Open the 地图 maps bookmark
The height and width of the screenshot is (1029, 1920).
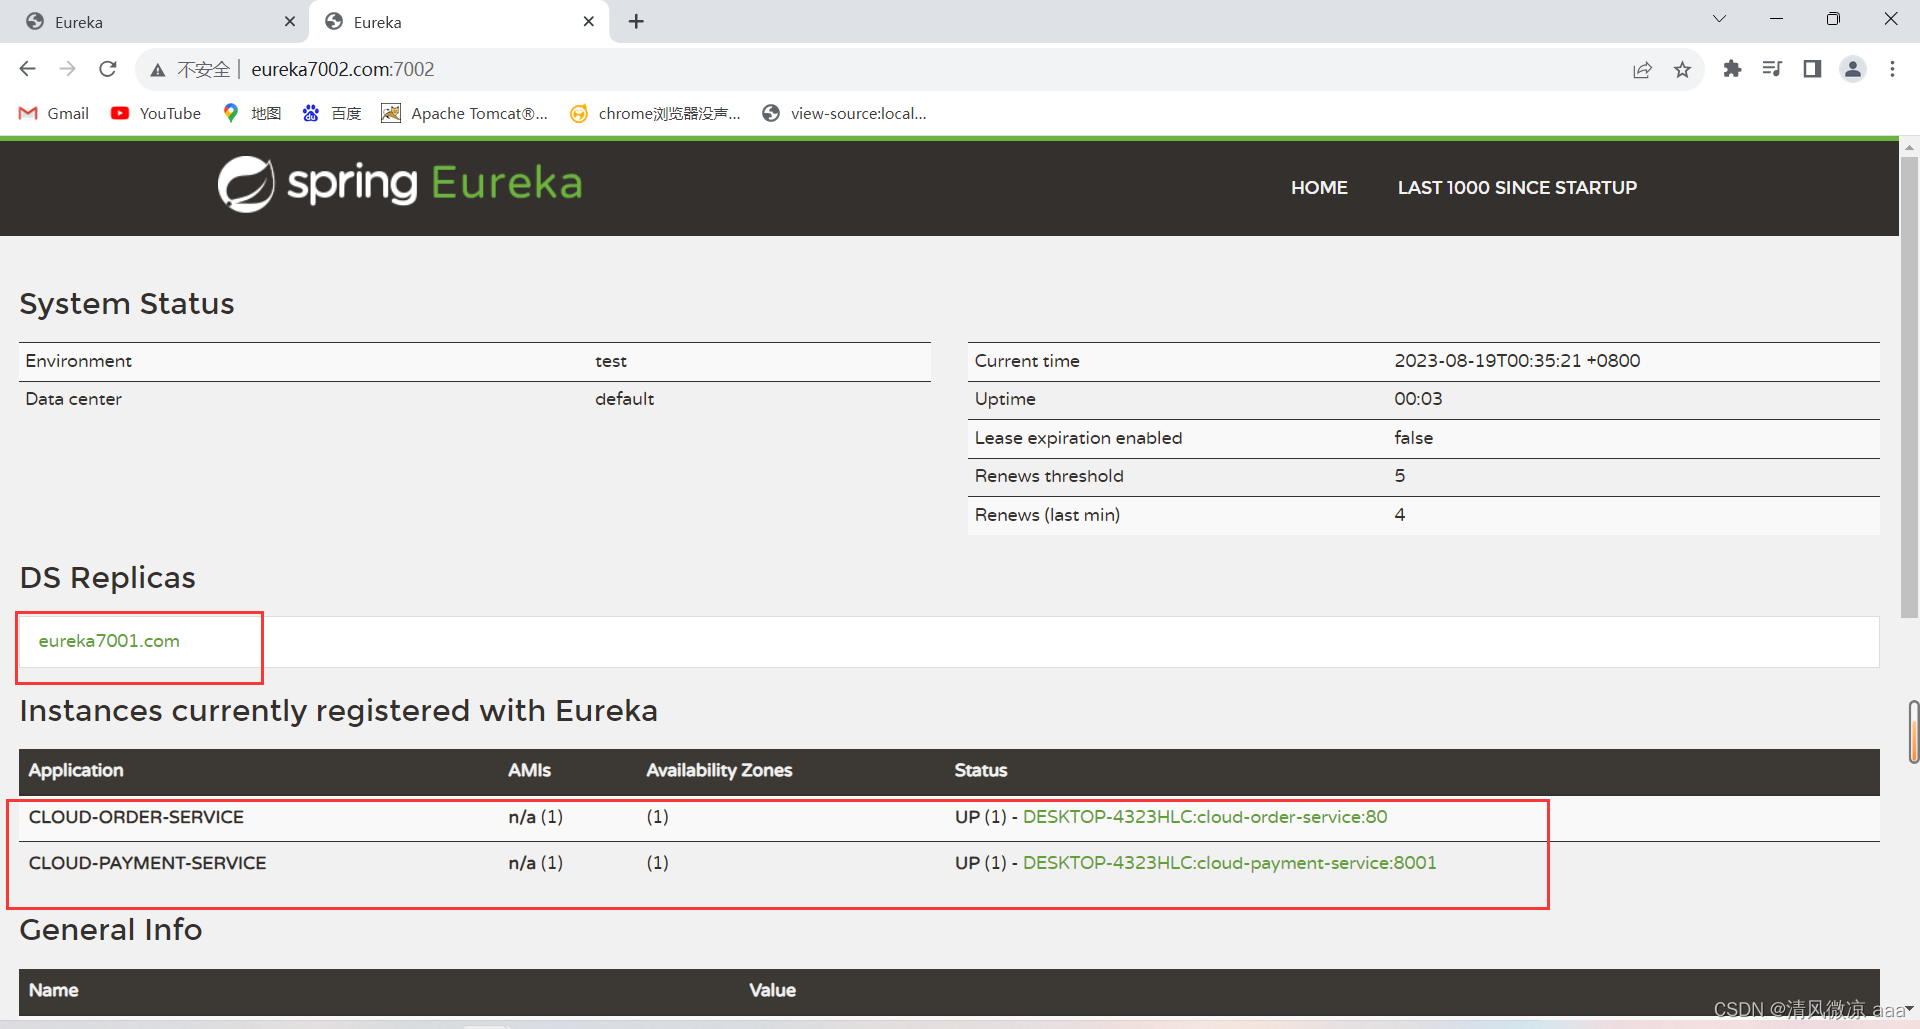coord(252,113)
